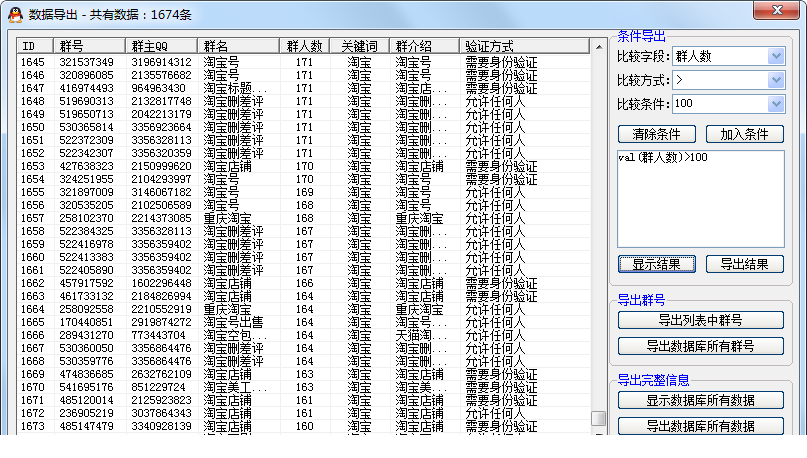
Task: Close the 数据导出 window
Action: tap(777, 10)
